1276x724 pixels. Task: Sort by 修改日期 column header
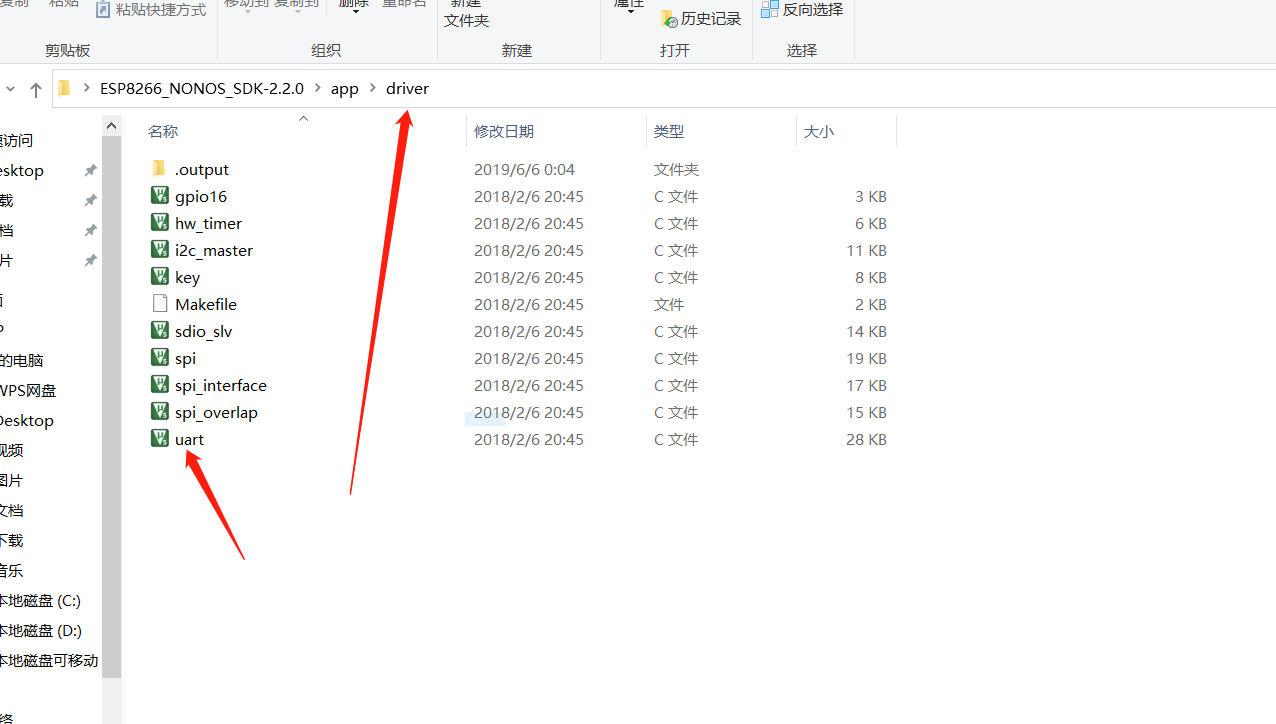pyautogui.click(x=504, y=131)
